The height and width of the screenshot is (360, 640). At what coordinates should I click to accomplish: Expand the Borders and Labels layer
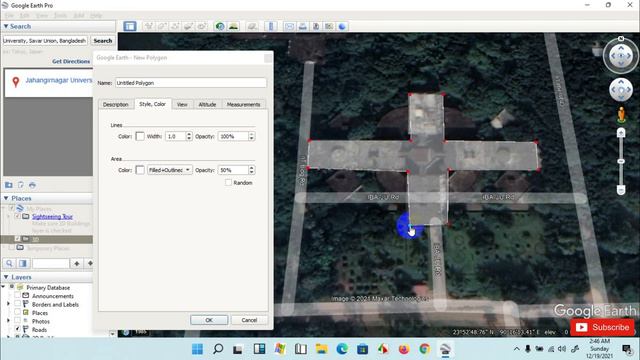pos(9,304)
